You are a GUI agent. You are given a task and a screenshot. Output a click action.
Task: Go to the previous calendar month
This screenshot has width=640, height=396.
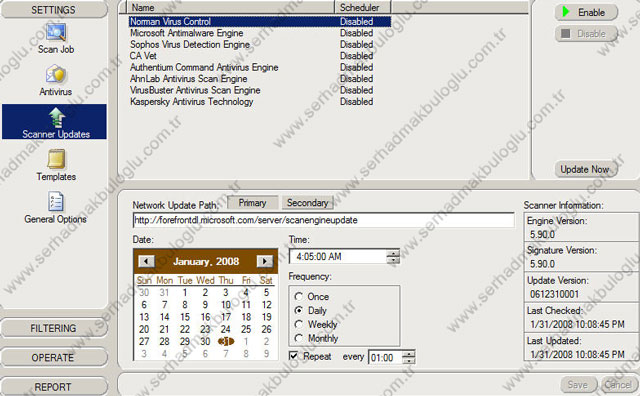(x=146, y=261)
